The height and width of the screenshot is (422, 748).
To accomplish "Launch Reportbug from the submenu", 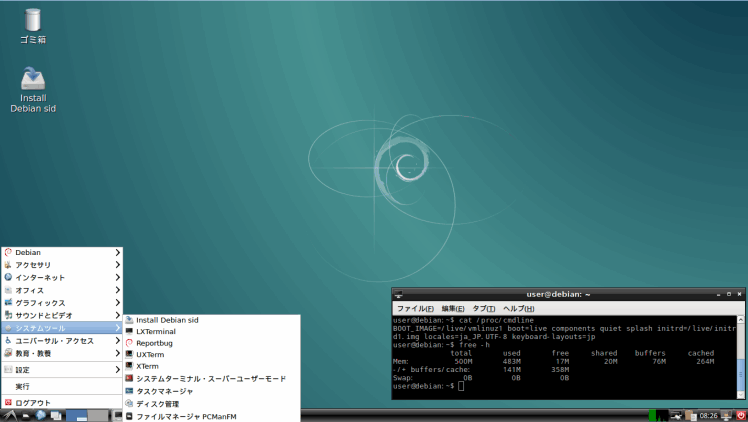I will pos(212,343).
